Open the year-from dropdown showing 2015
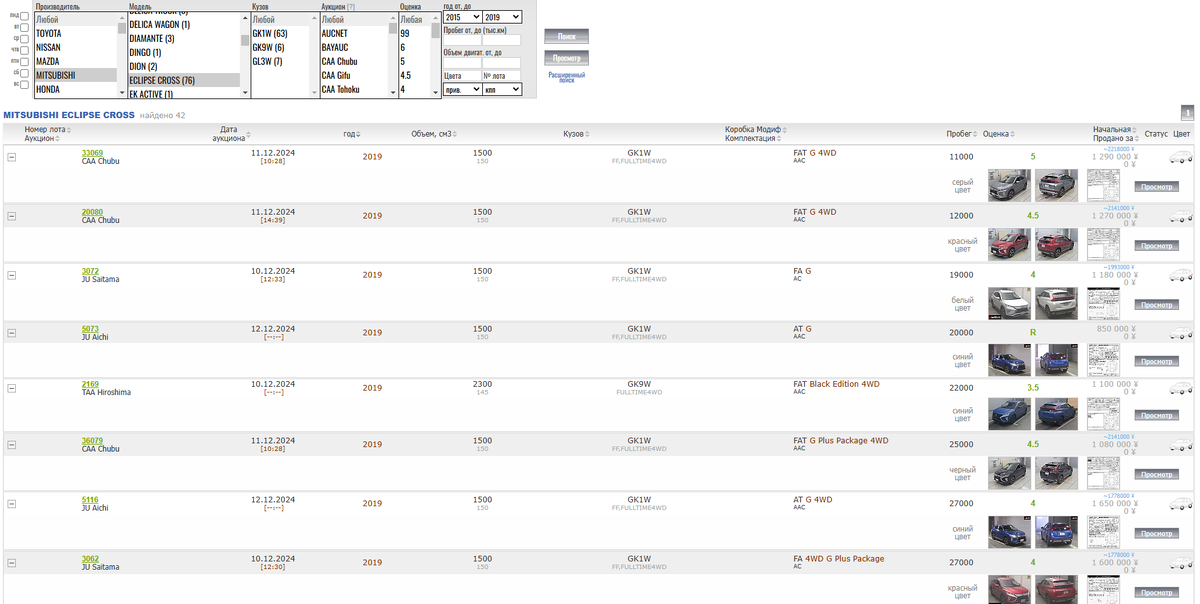 [x=461, y=18]
